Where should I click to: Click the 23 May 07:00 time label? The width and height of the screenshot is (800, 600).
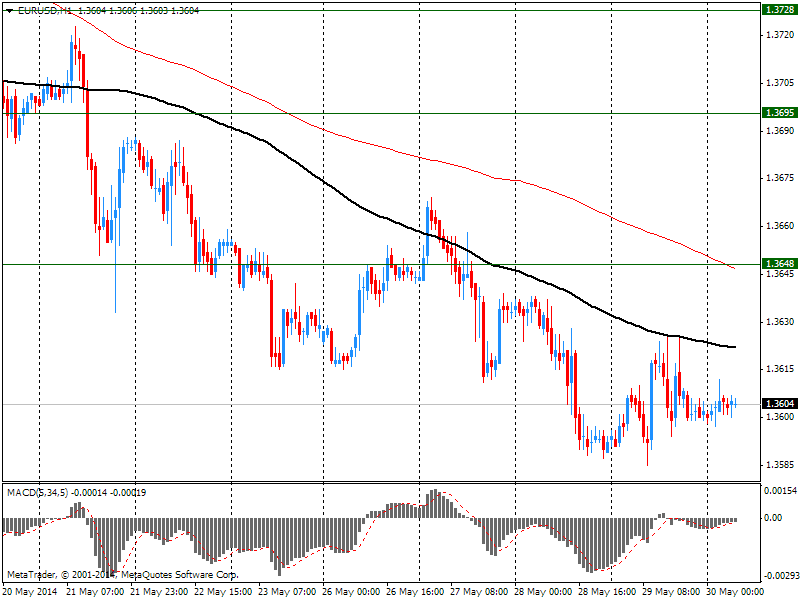[287, 592]
